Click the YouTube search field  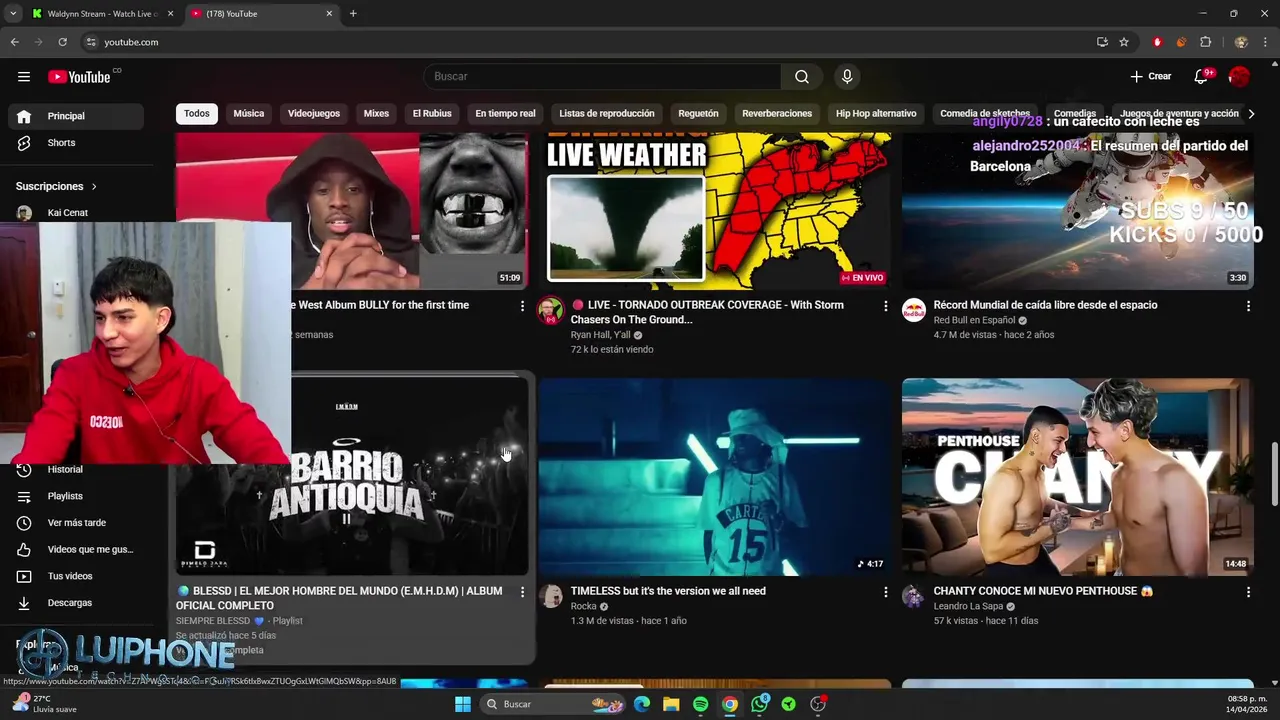pyautogui.click(x=603, y=77)
